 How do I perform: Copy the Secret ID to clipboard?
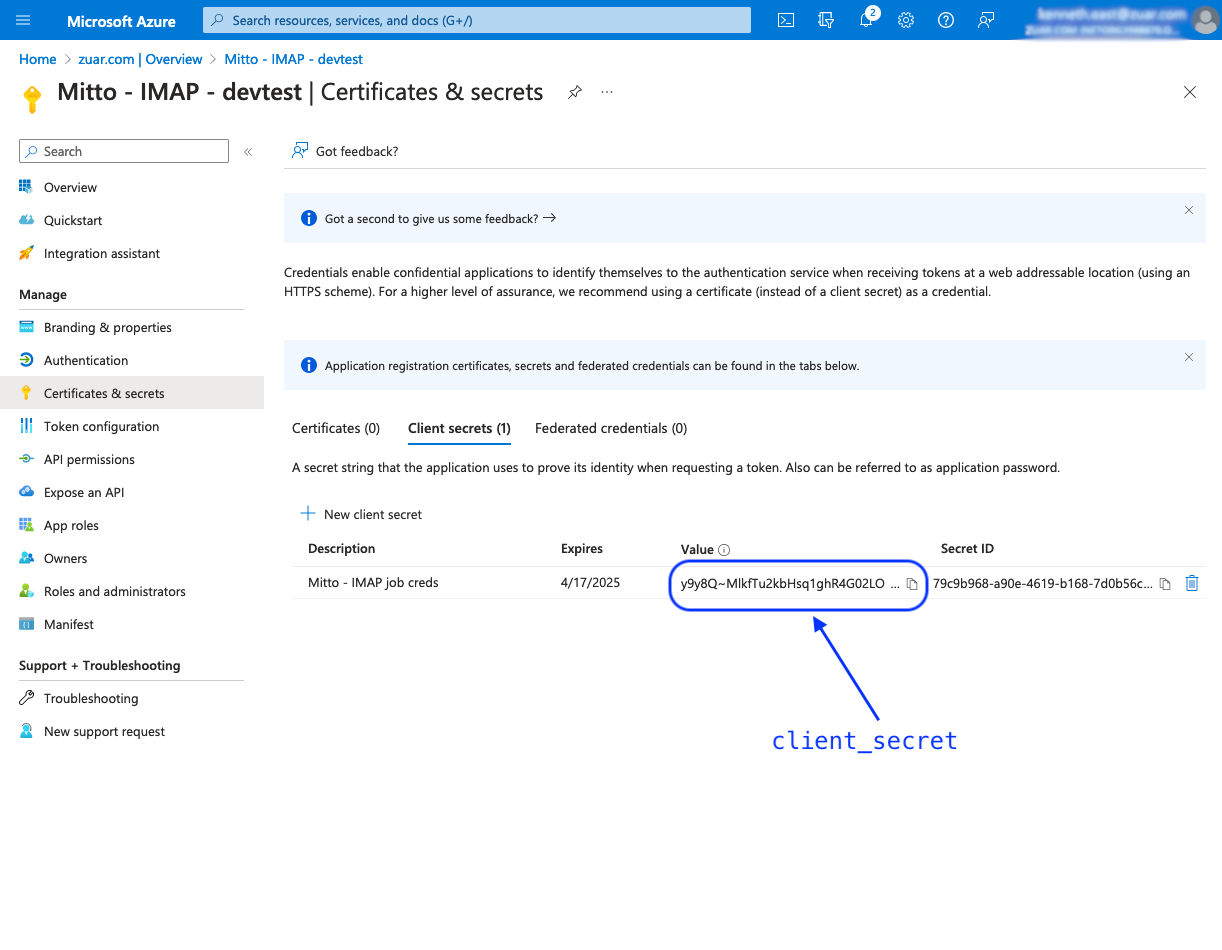1165,584
